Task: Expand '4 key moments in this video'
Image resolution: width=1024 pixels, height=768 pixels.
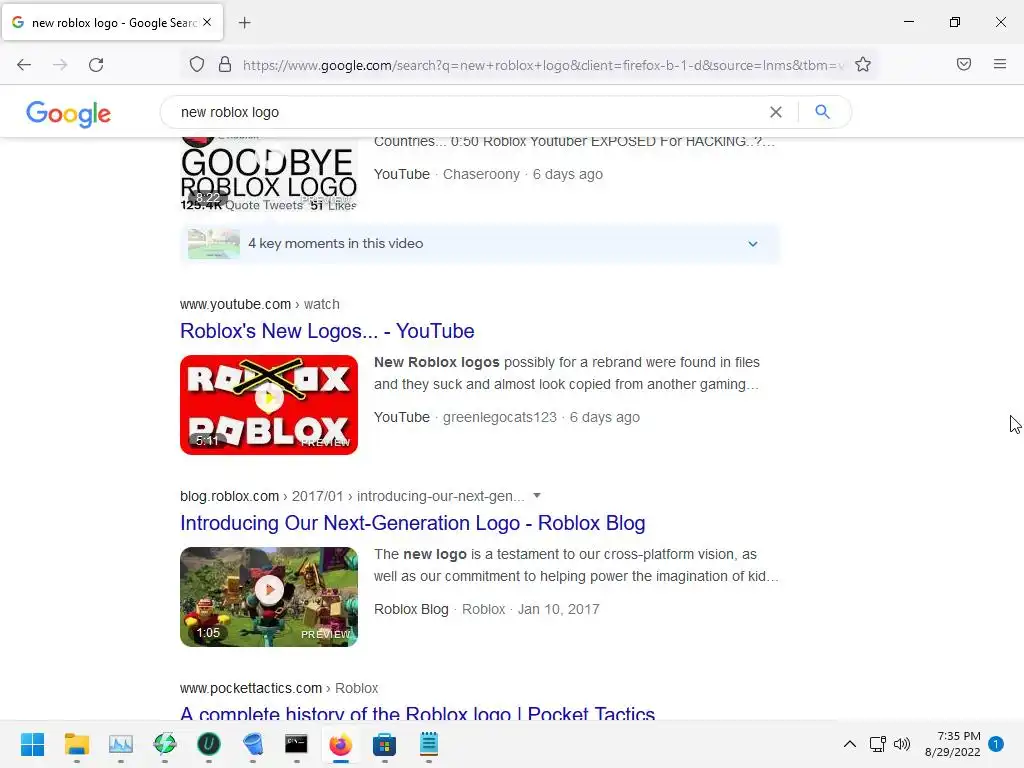Action: (x=480, y=244)
